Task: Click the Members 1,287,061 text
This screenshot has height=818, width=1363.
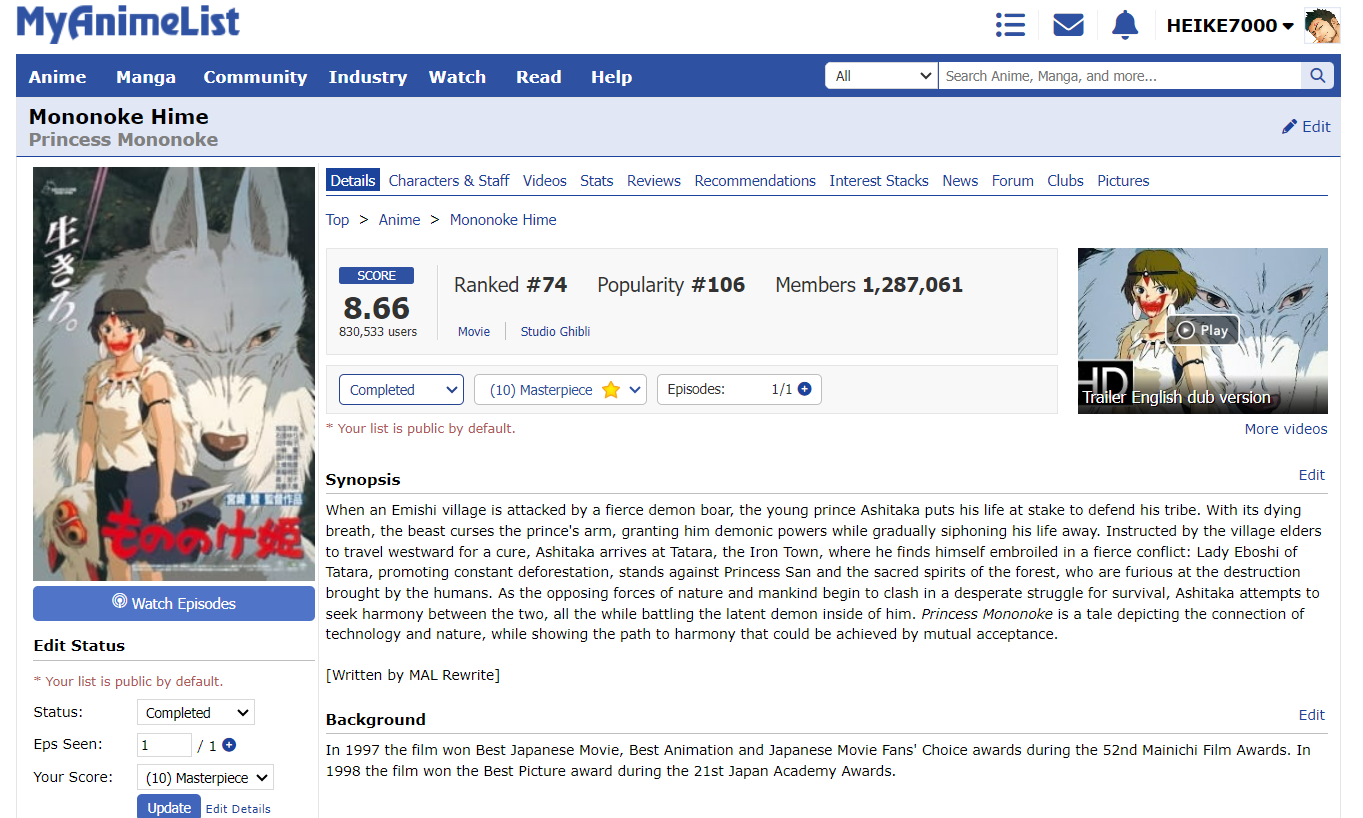Action: tap(869, 285)
